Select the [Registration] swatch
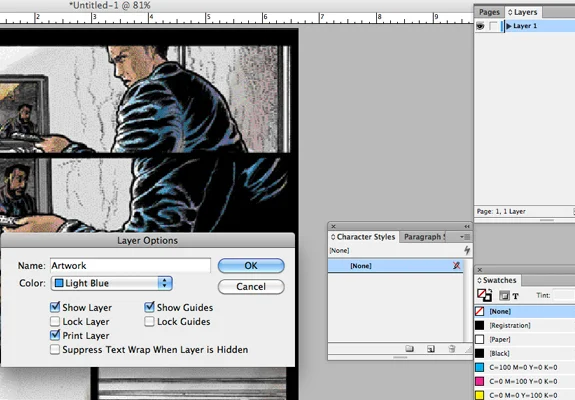This screenshot has width=575, height=400. coord(524,326)
